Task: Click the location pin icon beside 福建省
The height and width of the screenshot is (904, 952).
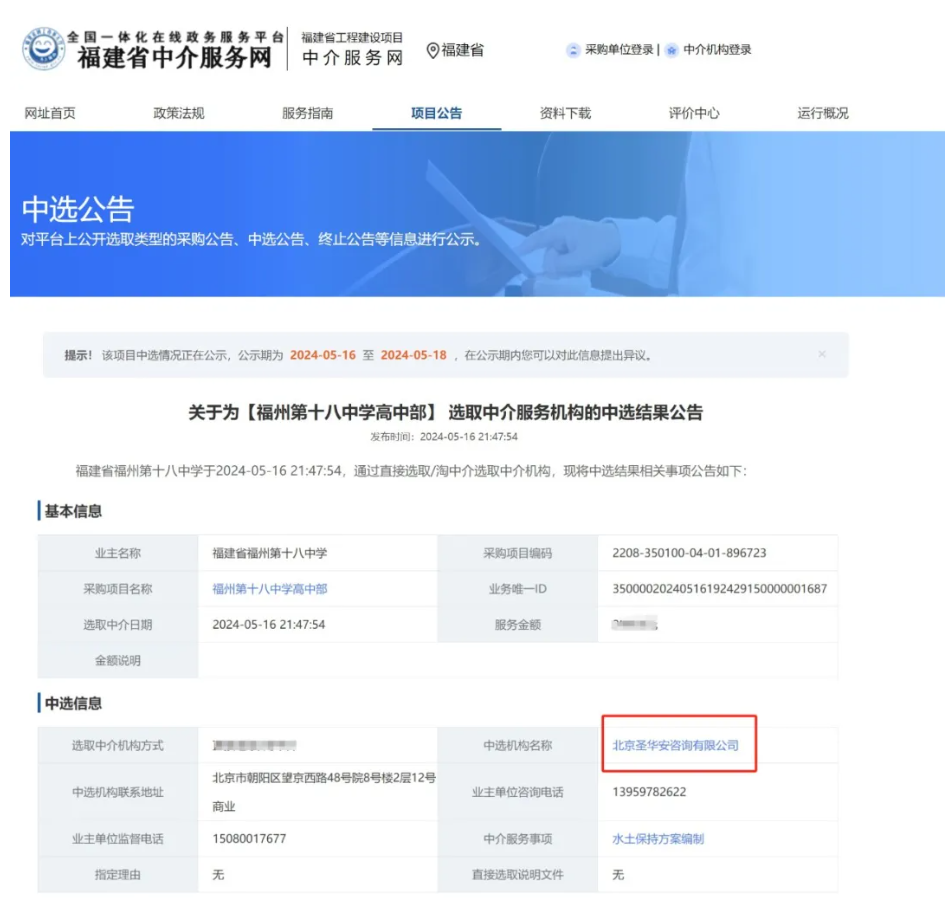Action: [433, 50]
